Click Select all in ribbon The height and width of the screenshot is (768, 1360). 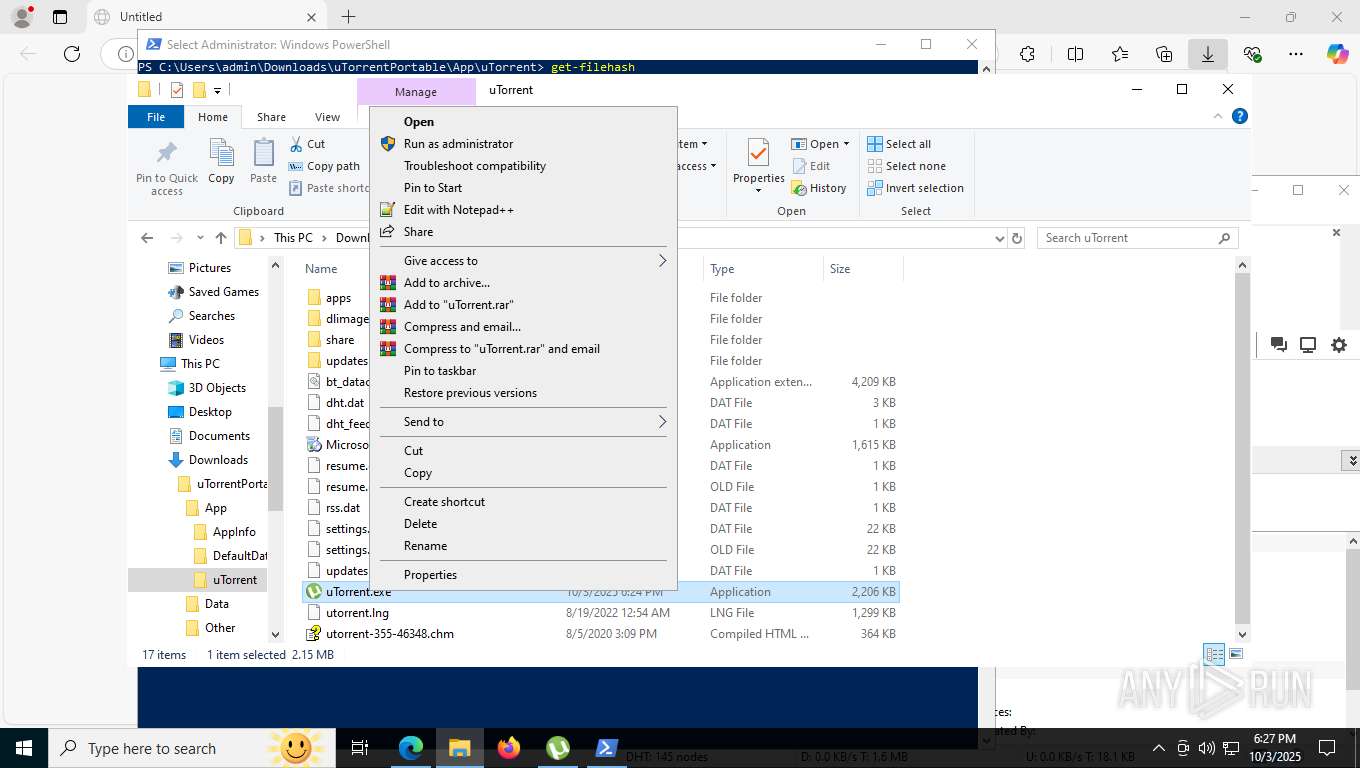click(x=899, y=144)
